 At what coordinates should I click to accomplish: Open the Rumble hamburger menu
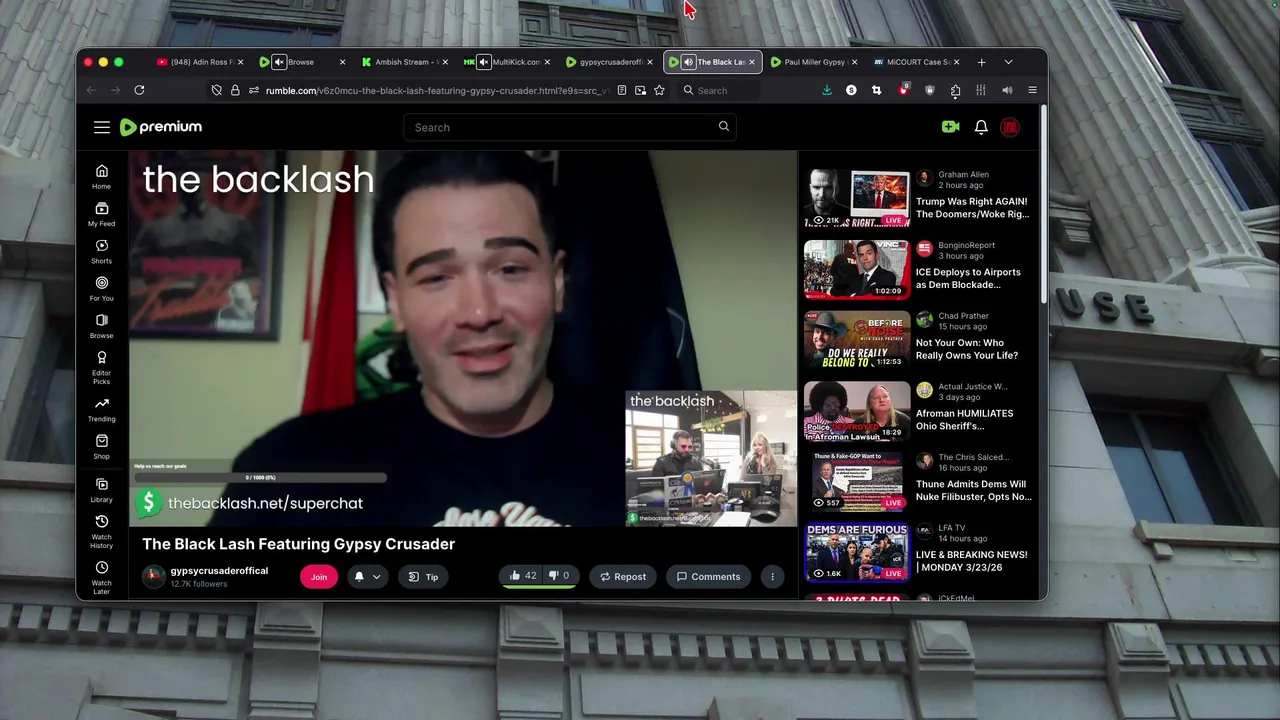pyautogui.click(x=102, y=127)
